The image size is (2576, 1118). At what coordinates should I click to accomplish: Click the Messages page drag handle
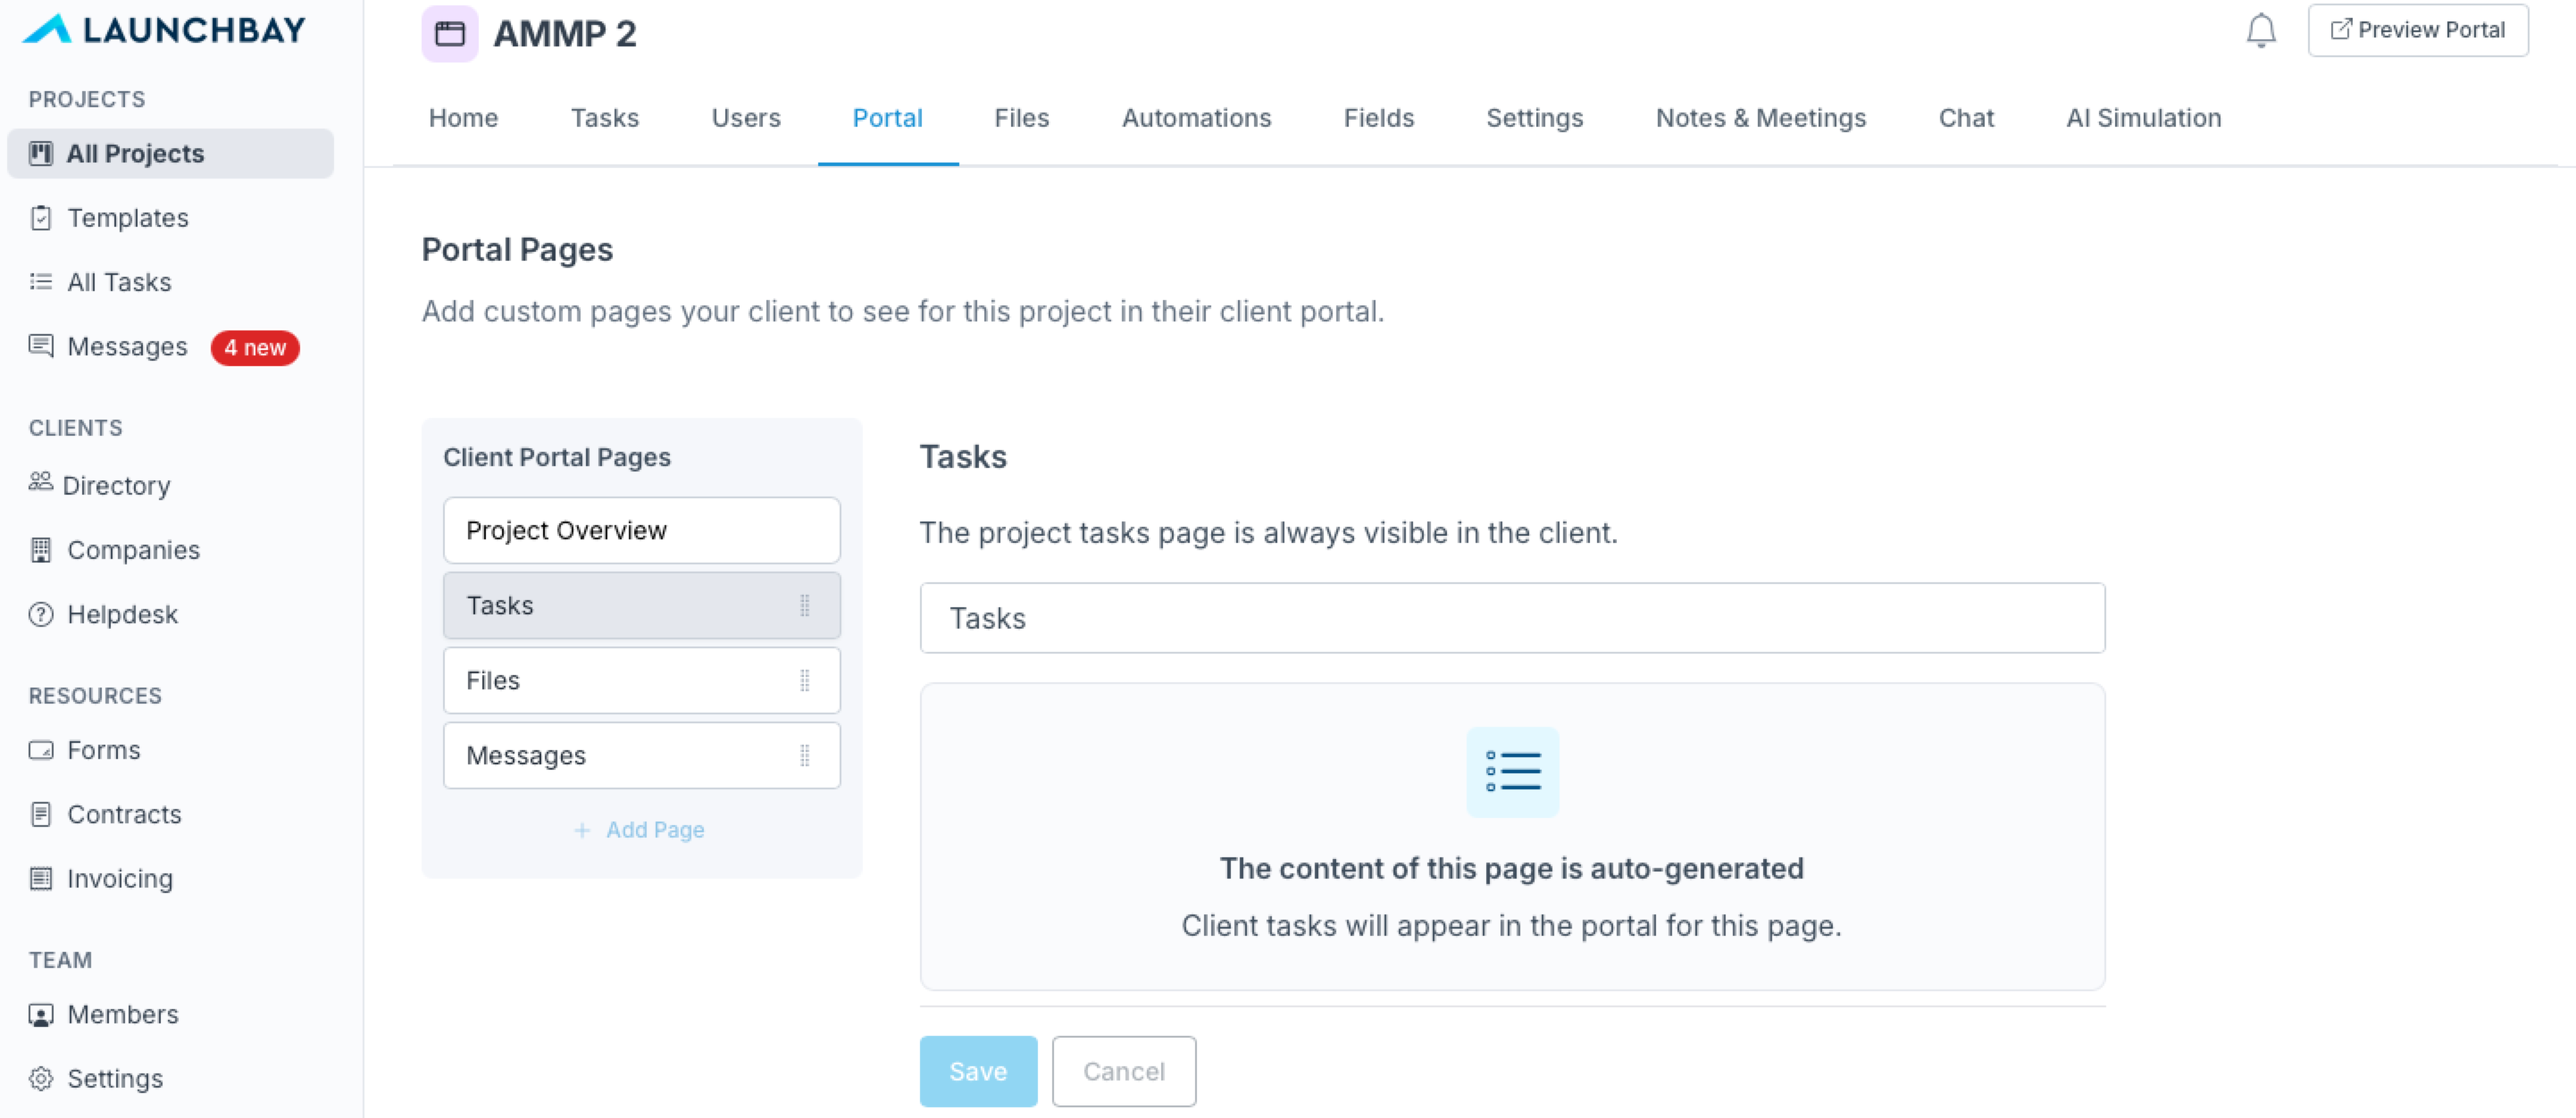click(804, 755)
